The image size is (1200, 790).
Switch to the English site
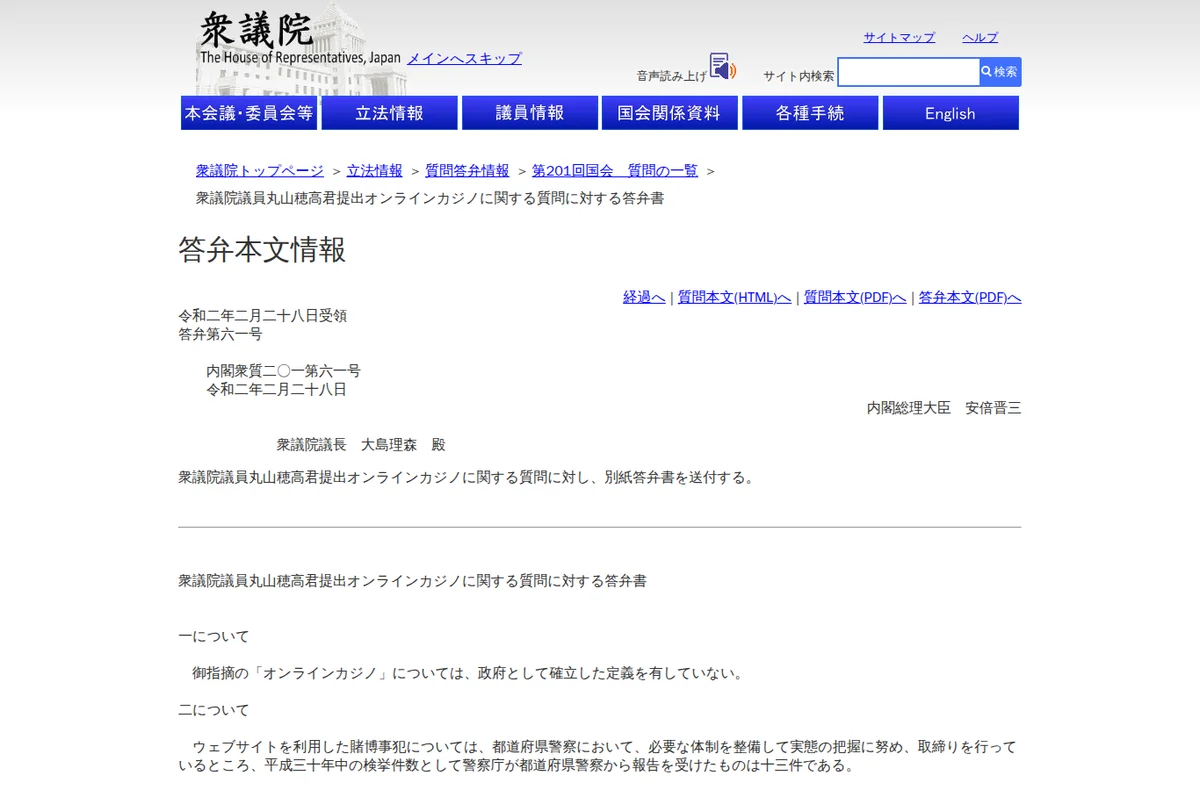point(950,113)
